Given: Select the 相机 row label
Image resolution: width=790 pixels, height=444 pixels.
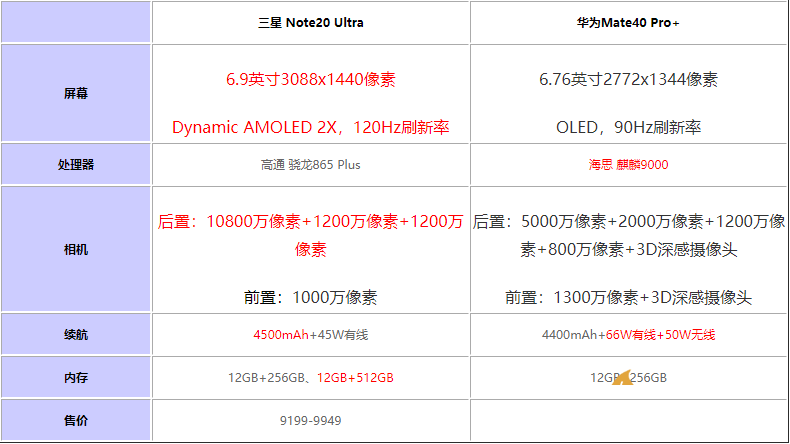Looking at the screenshot, I should (x=76, y=249).
